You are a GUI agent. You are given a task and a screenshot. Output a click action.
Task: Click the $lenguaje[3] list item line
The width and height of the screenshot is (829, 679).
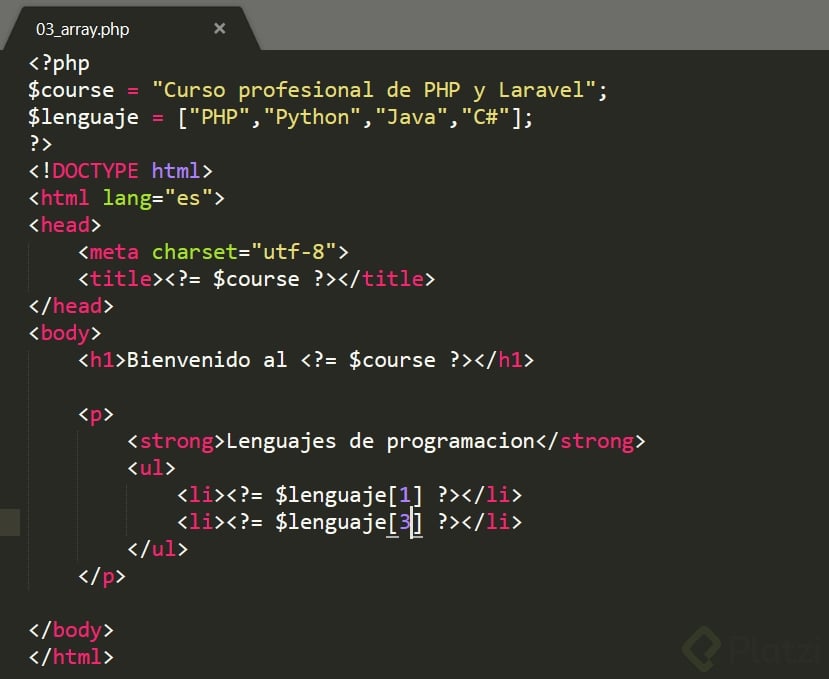(x=349, y=522)
